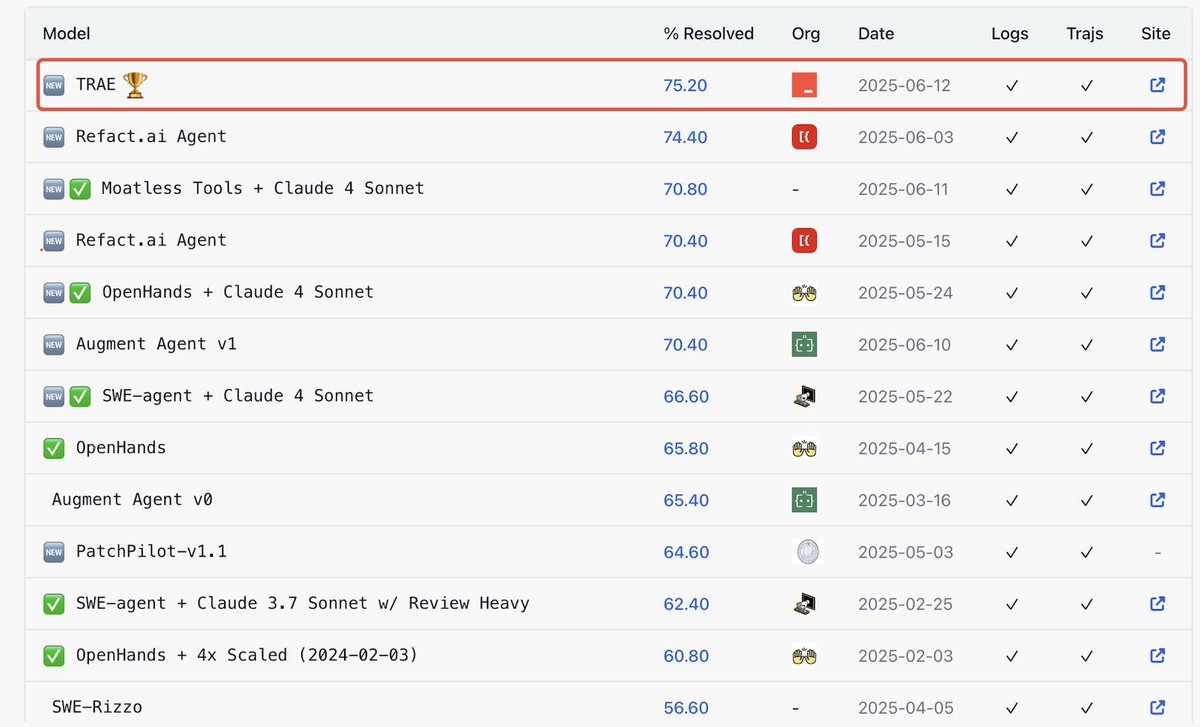Select the verified badge on SWE-agent + Claude 4 Sonnet
Image resolution: width=1200 pixels, height=727 pixels.
coord(78,396)
